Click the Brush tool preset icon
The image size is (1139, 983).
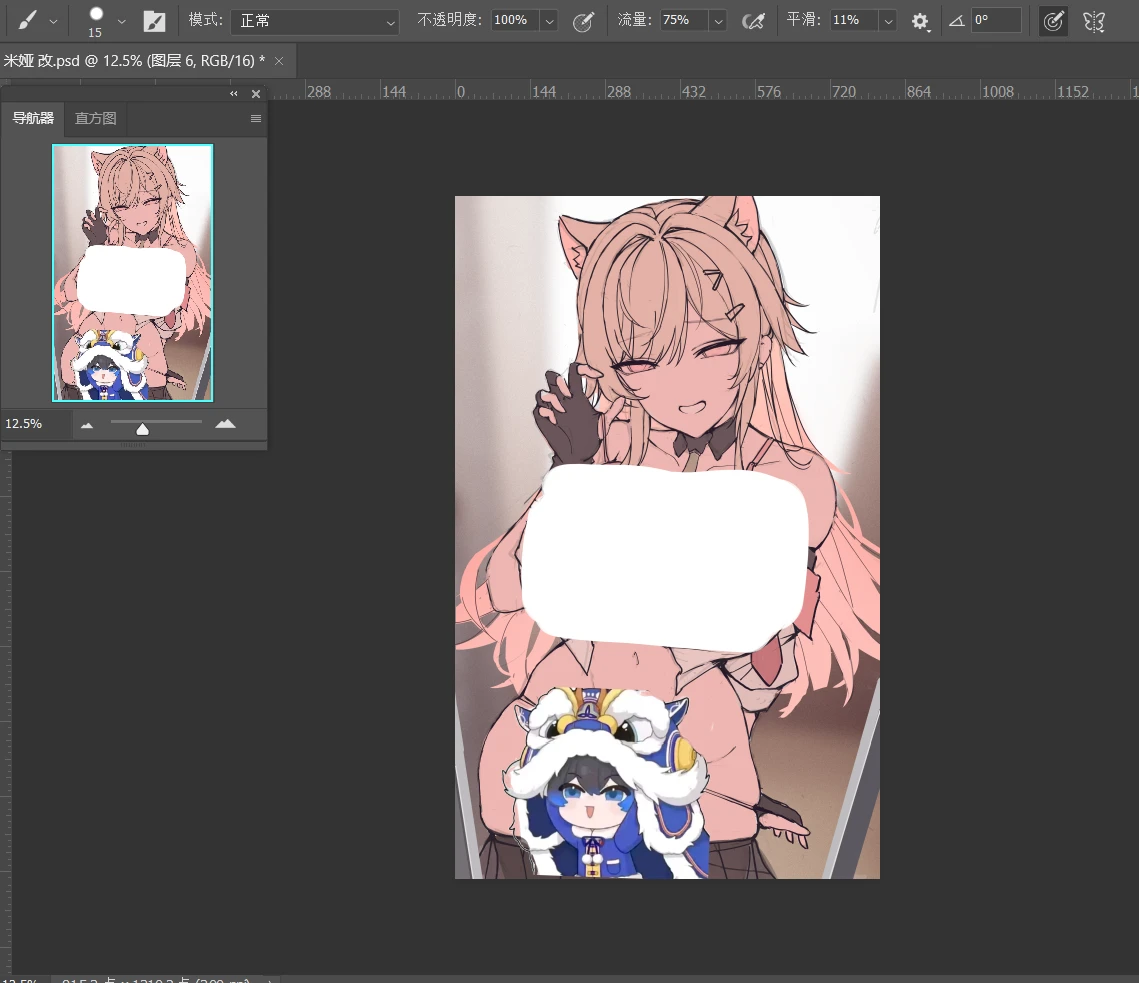click(x=28, y=20)
